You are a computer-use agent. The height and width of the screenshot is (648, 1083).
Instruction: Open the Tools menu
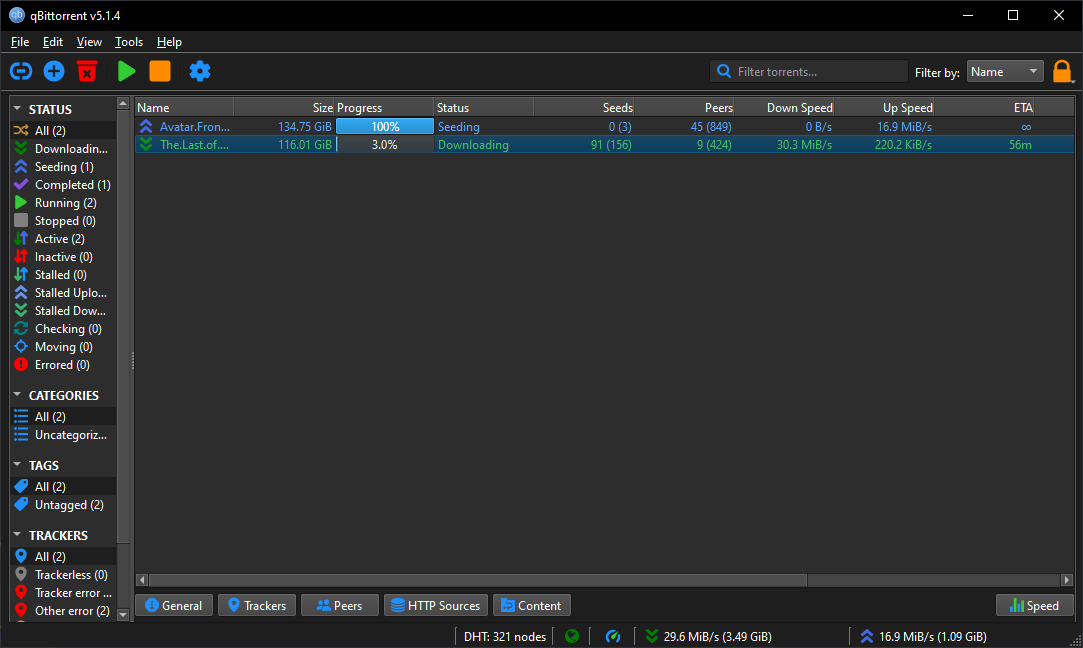(x=128, y=41)
